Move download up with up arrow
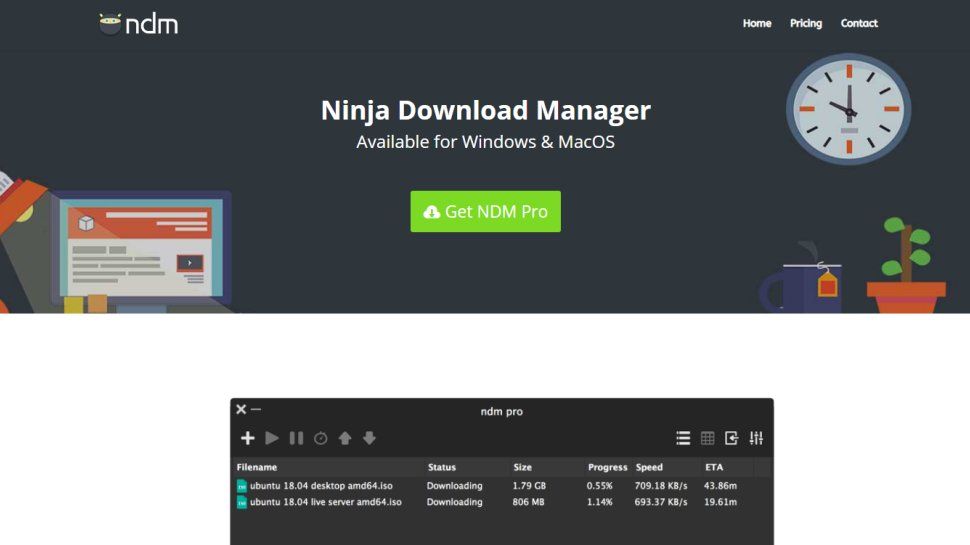This screenshot has width=970, height=545. [345, 438]
